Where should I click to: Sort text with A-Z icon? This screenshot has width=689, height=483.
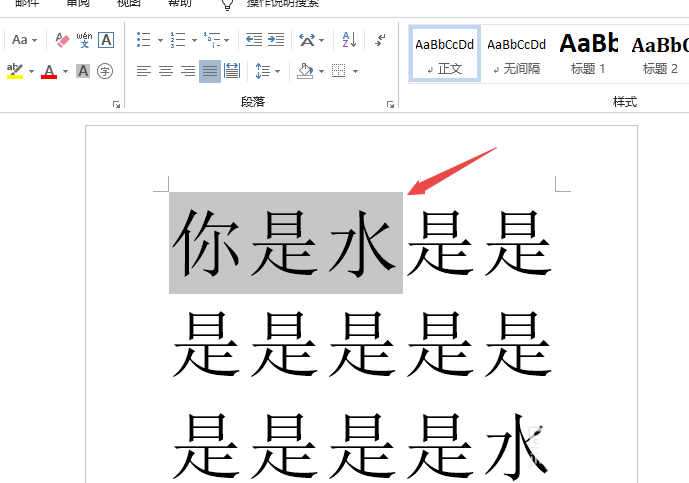[349, 40]
